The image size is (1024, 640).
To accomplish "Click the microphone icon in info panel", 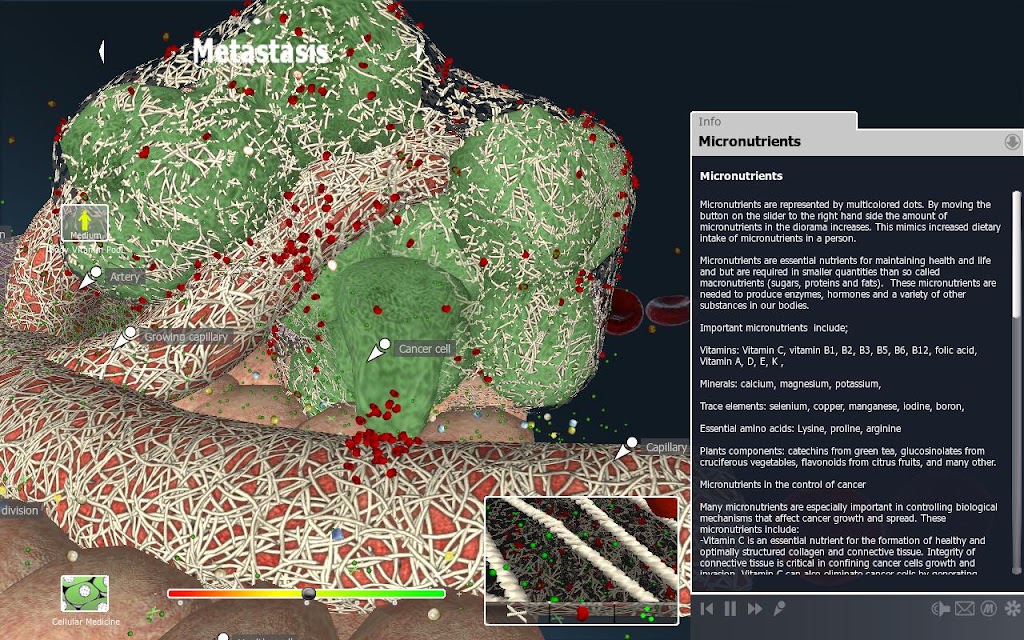I will tap(779, 609).
